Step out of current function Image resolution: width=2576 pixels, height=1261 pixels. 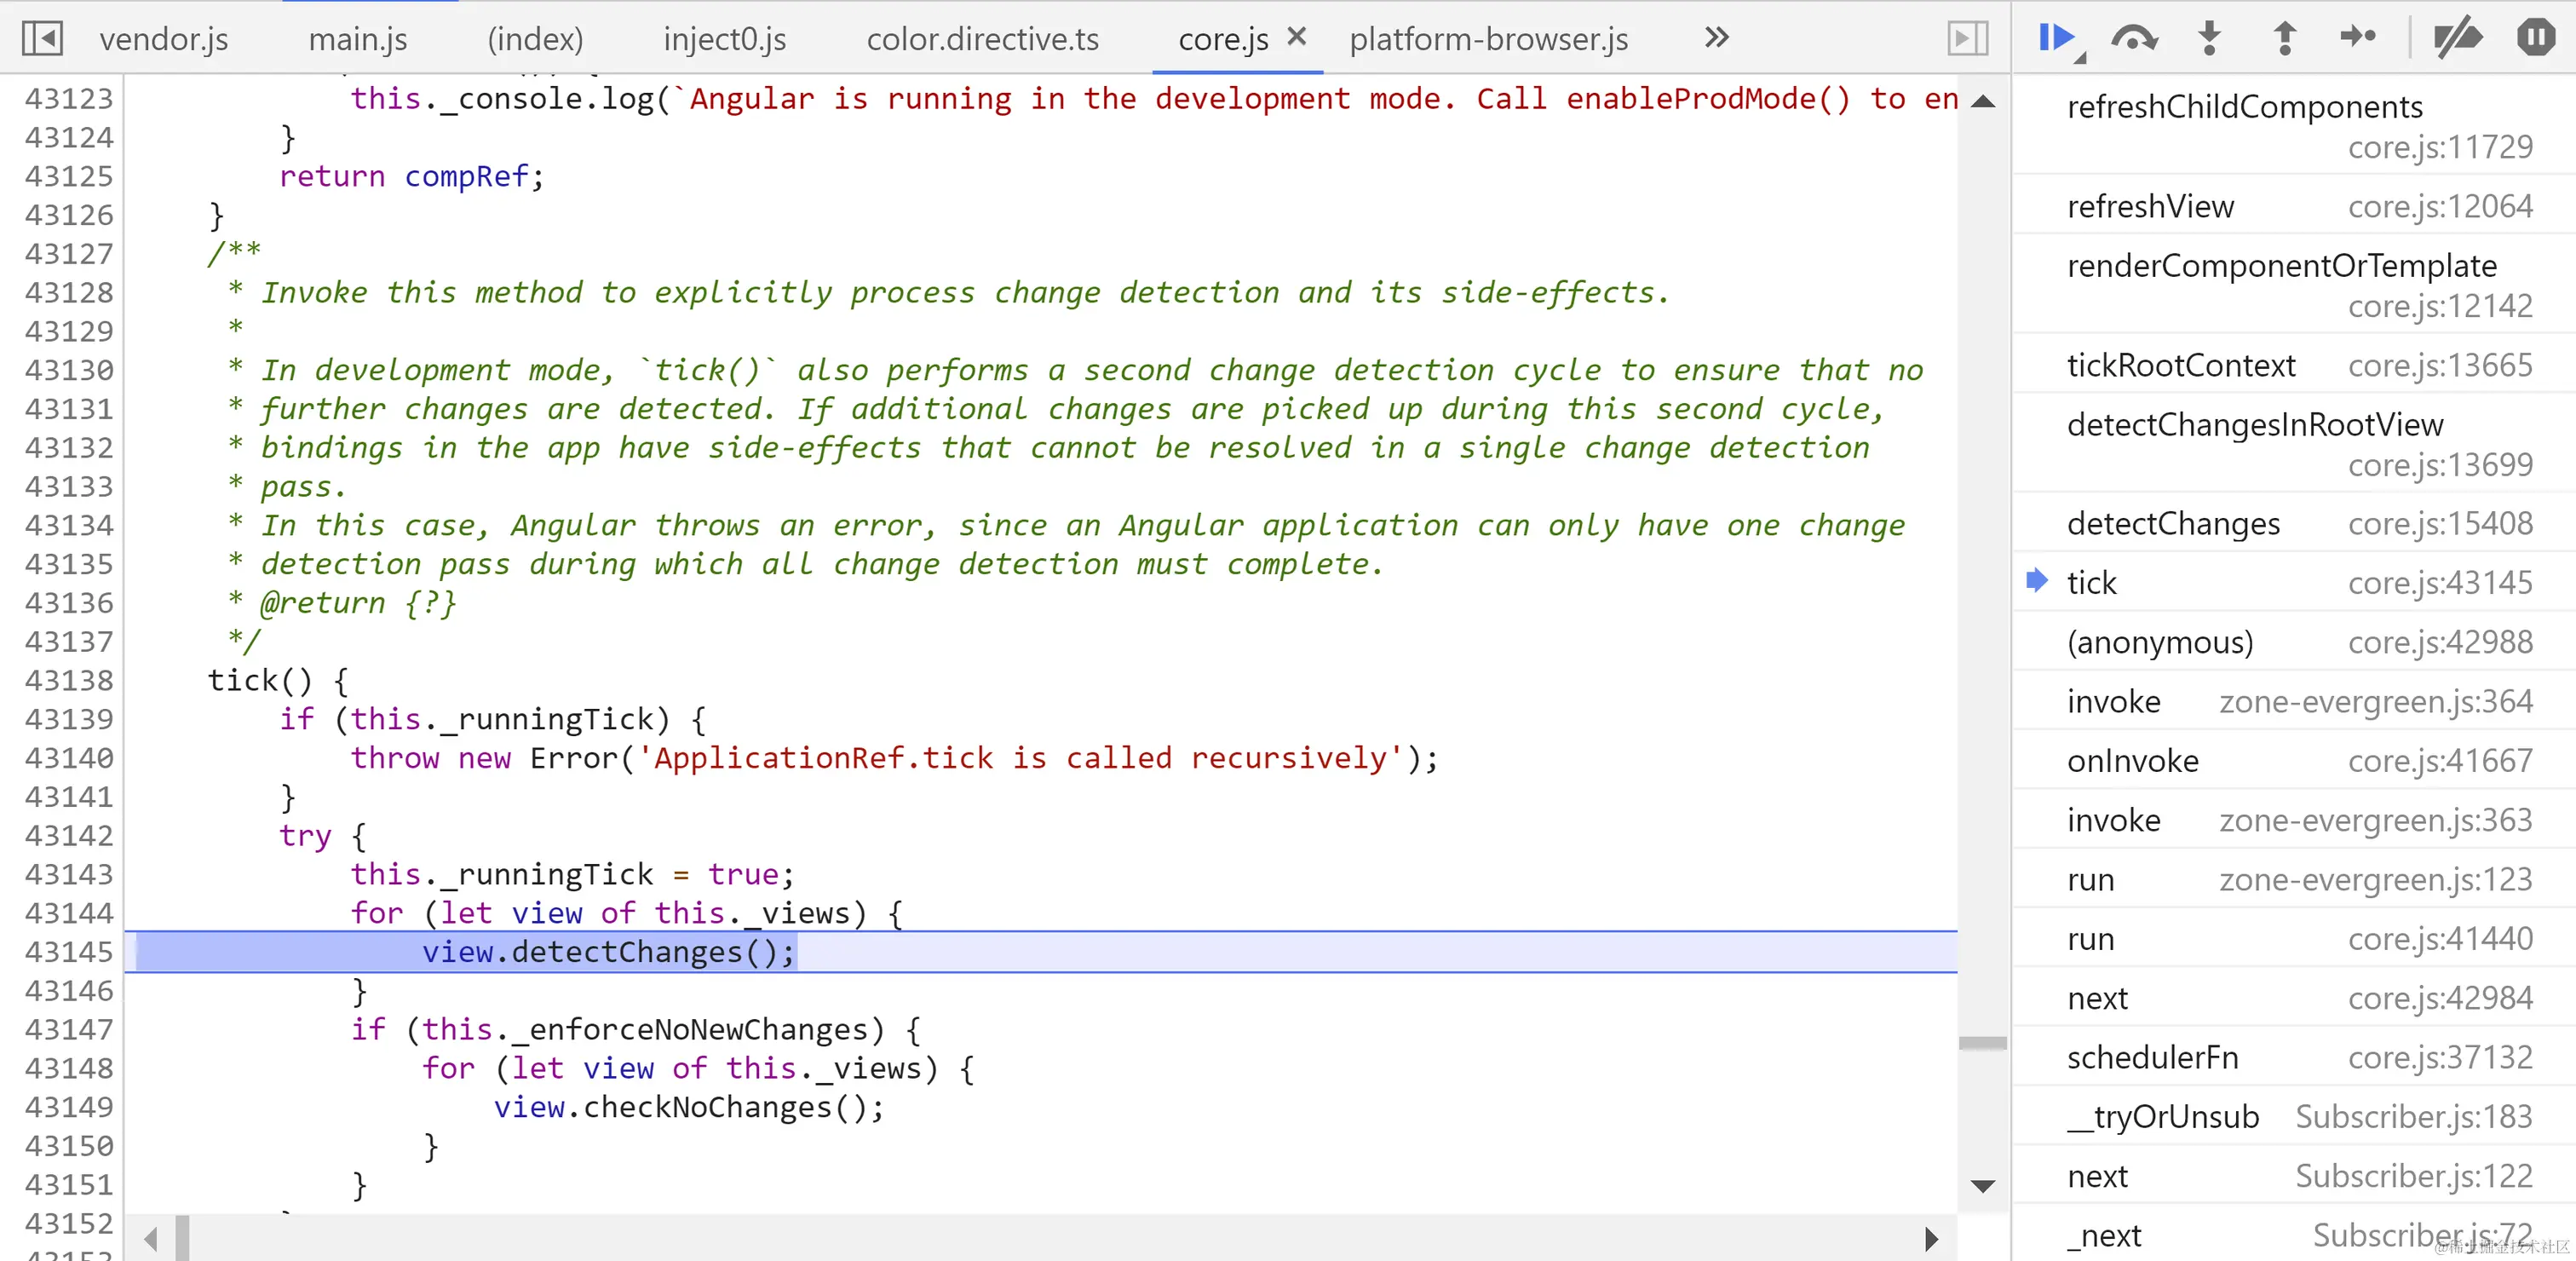[2284, 38]
